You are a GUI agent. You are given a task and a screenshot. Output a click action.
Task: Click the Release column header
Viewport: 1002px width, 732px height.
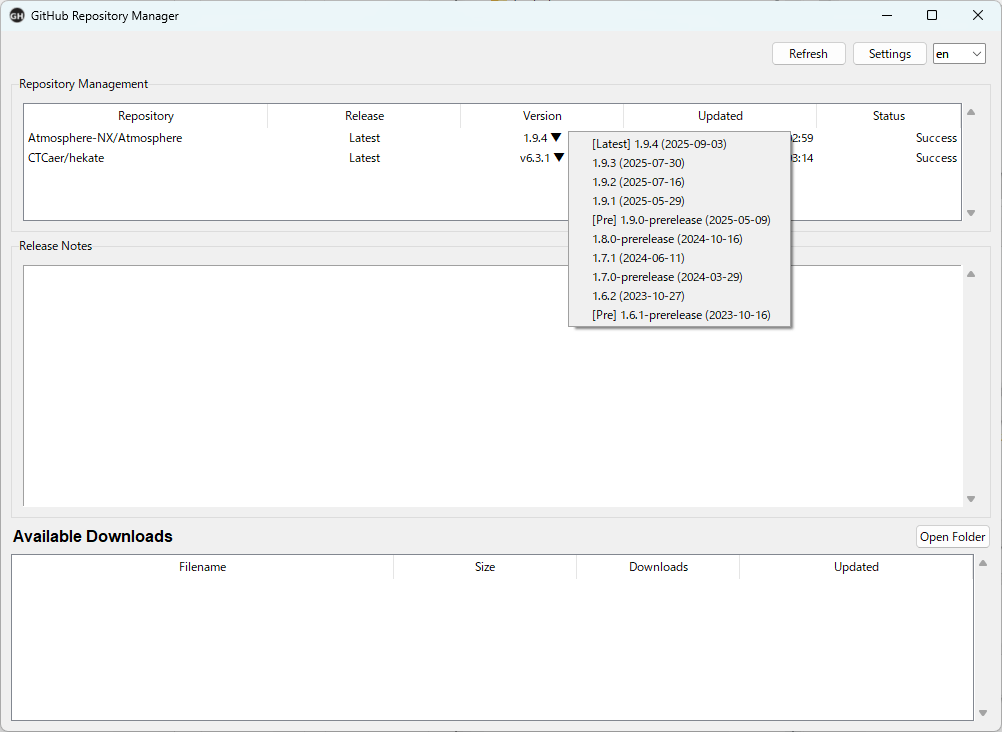(x=364, y=116)
